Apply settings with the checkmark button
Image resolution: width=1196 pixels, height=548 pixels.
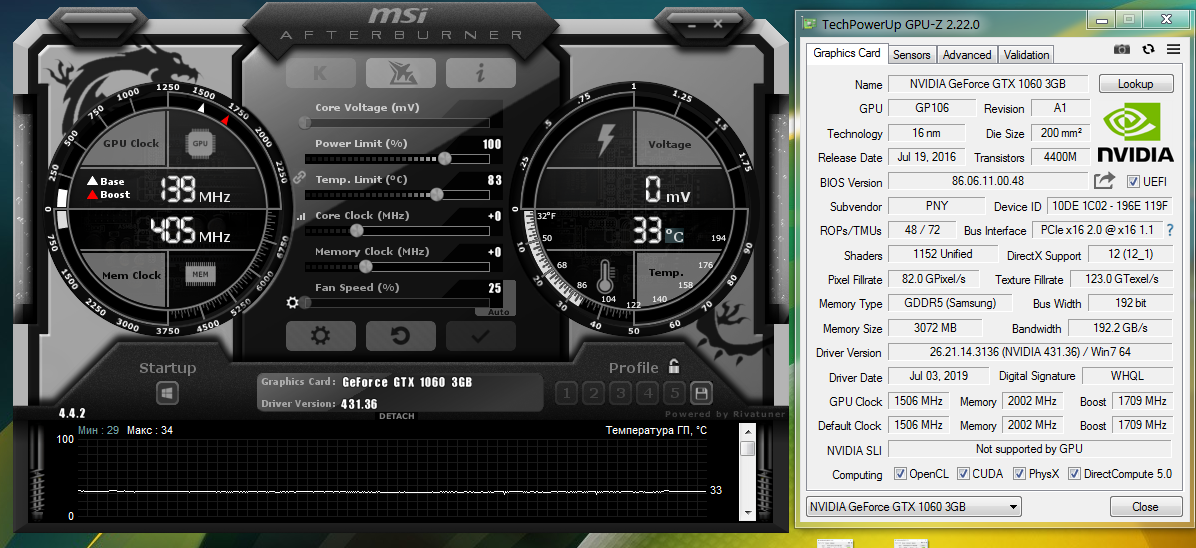481,336
